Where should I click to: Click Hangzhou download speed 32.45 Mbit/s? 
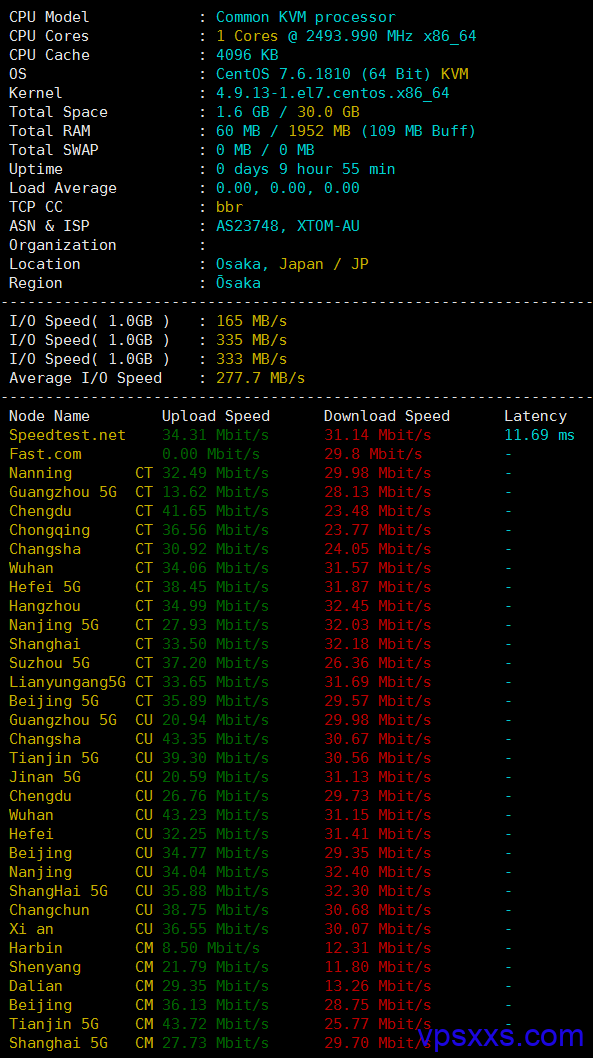pos(377,606)
